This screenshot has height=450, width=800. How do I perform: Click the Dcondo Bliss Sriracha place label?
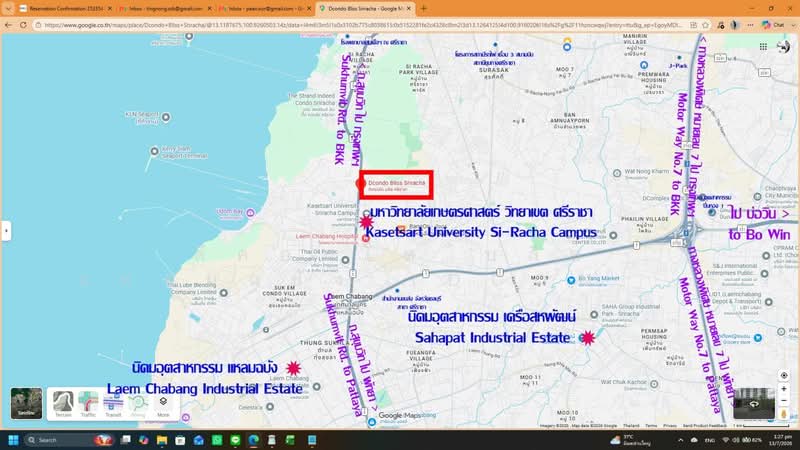tap(396, 183)
